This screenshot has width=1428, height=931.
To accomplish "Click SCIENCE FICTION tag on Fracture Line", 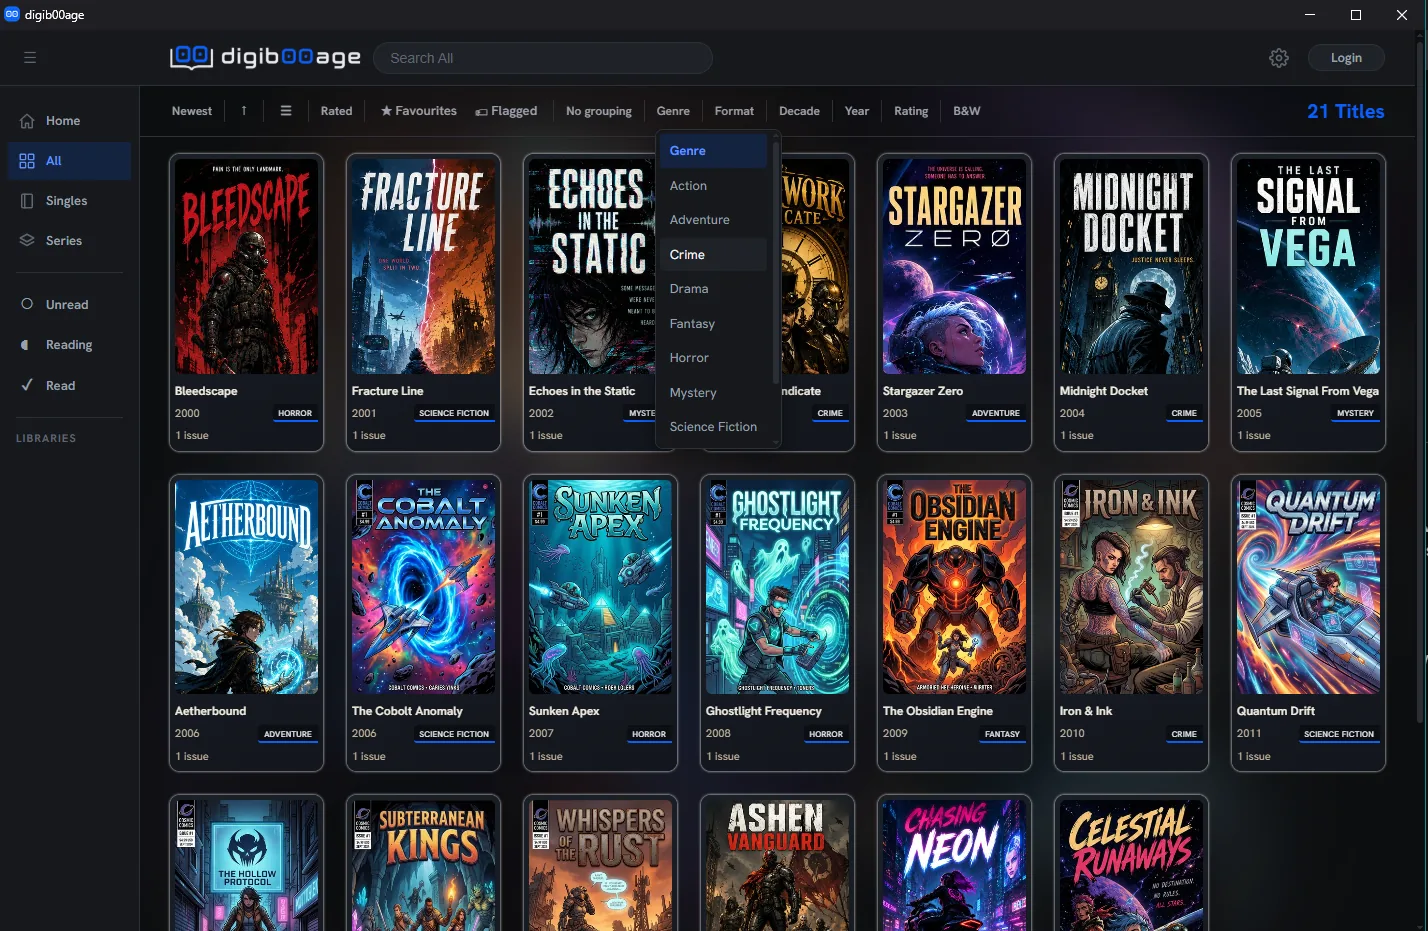I will click(x=454, y=413).
